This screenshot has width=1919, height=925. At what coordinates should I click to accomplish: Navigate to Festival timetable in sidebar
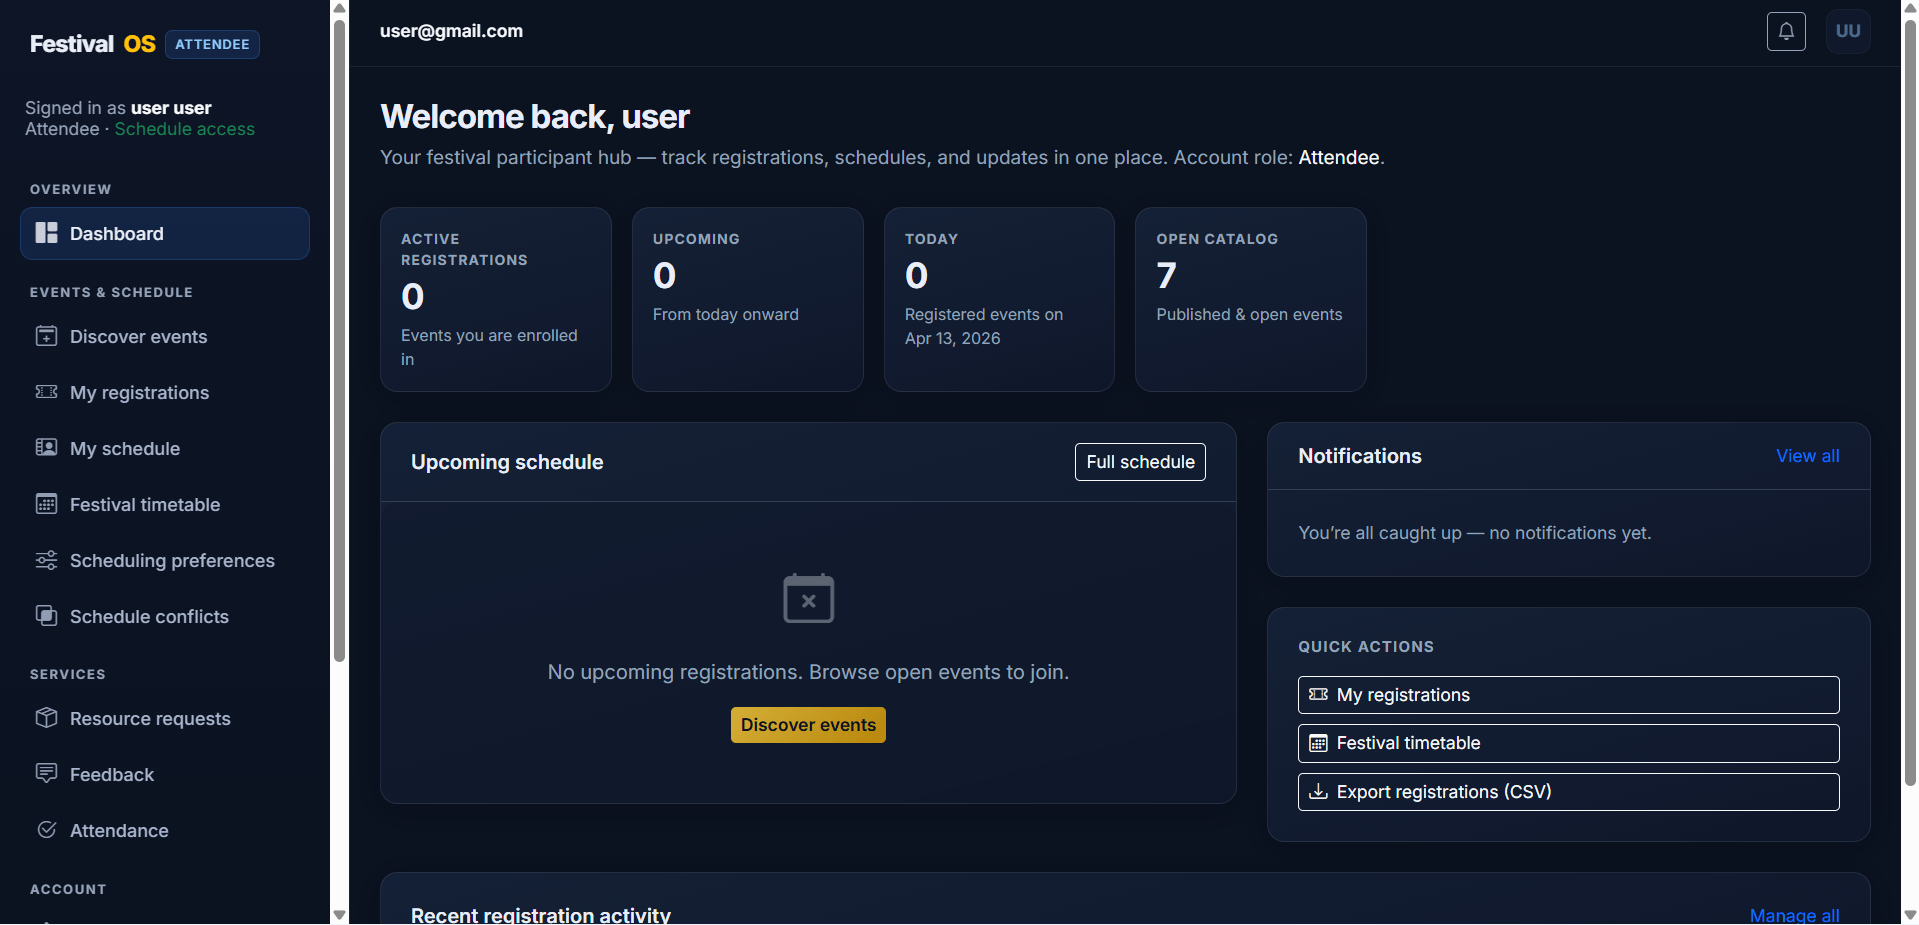[x=165, y=504]
